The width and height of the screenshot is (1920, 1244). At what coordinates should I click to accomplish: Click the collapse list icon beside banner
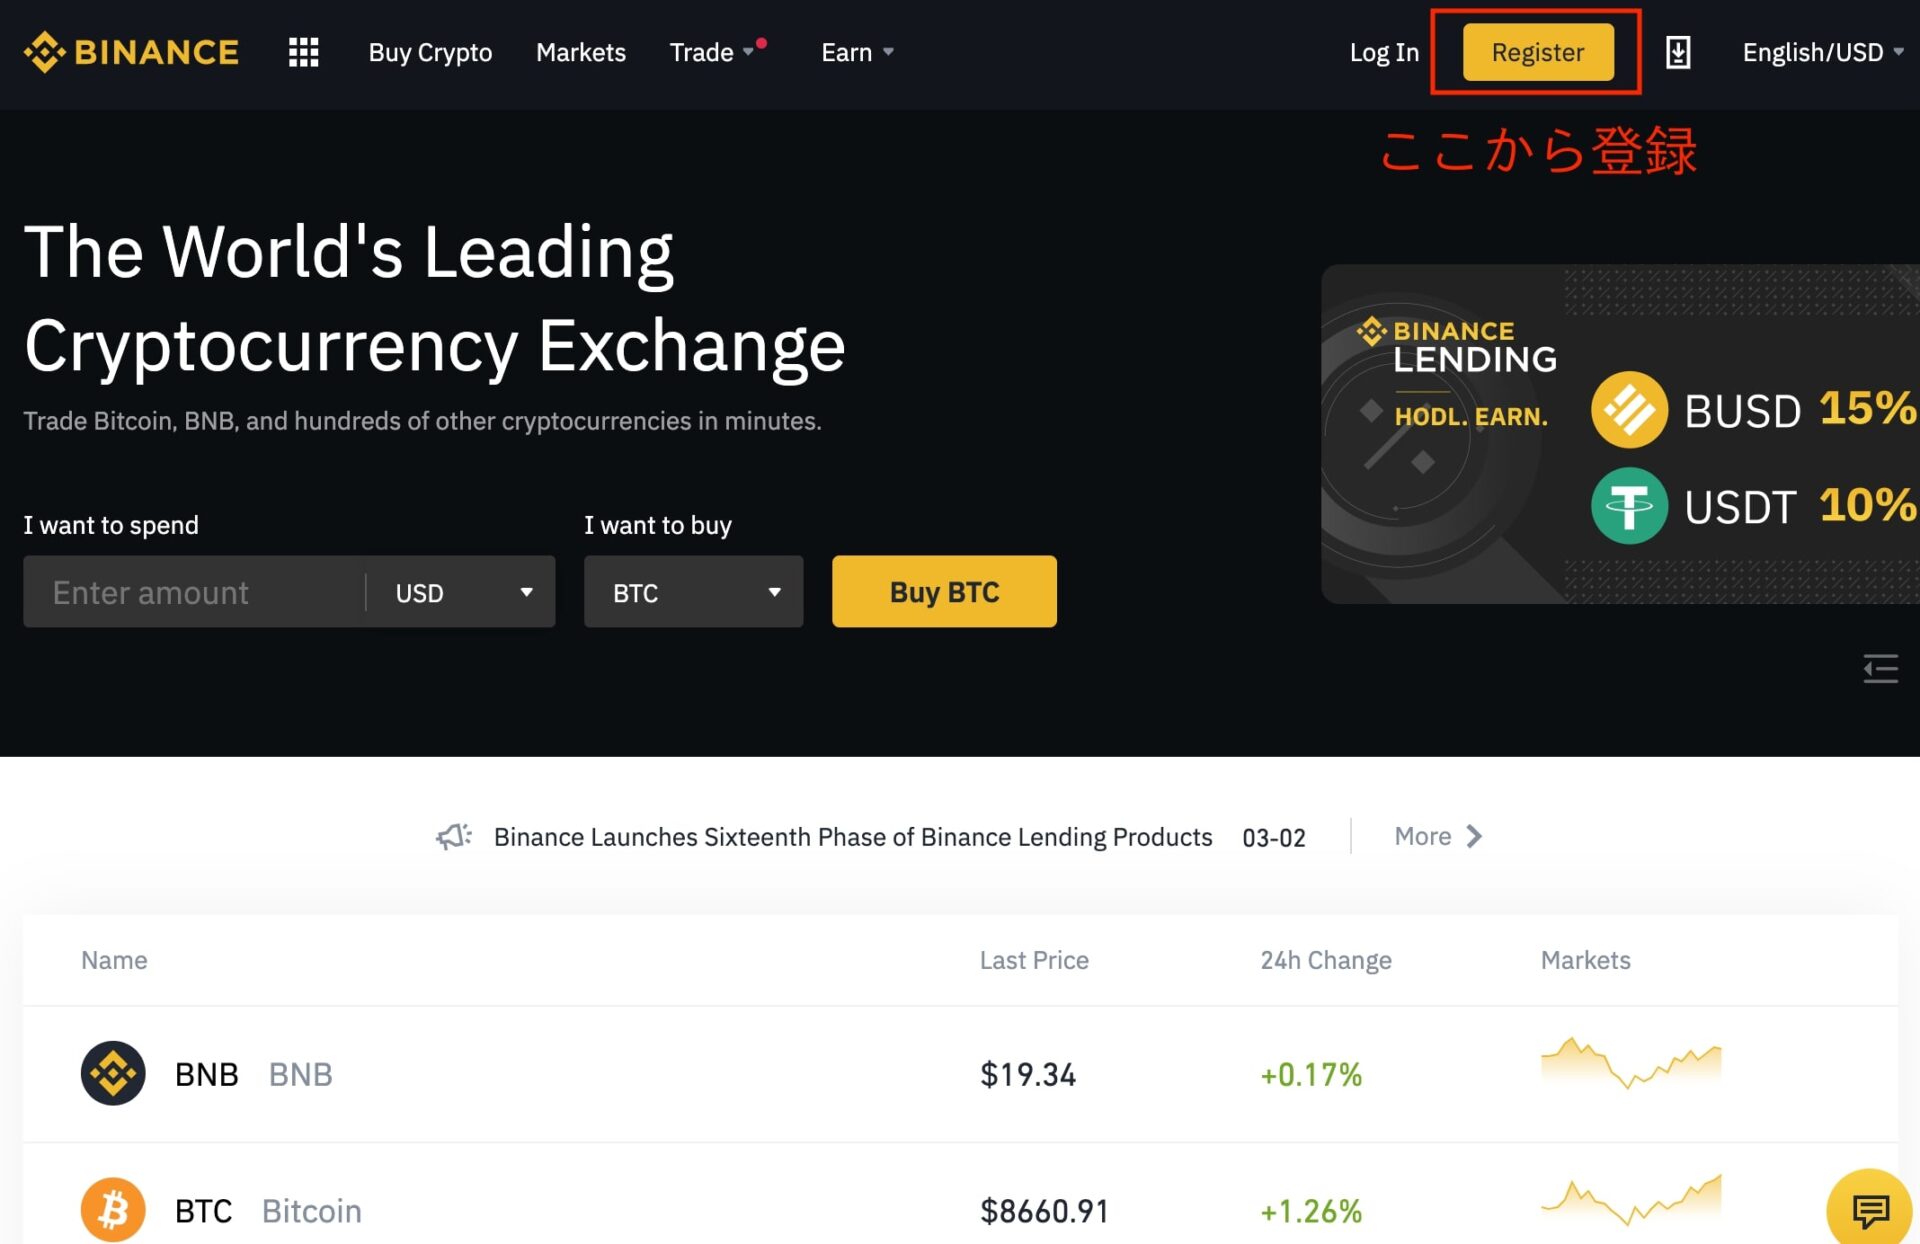(x=1880, y=668)
